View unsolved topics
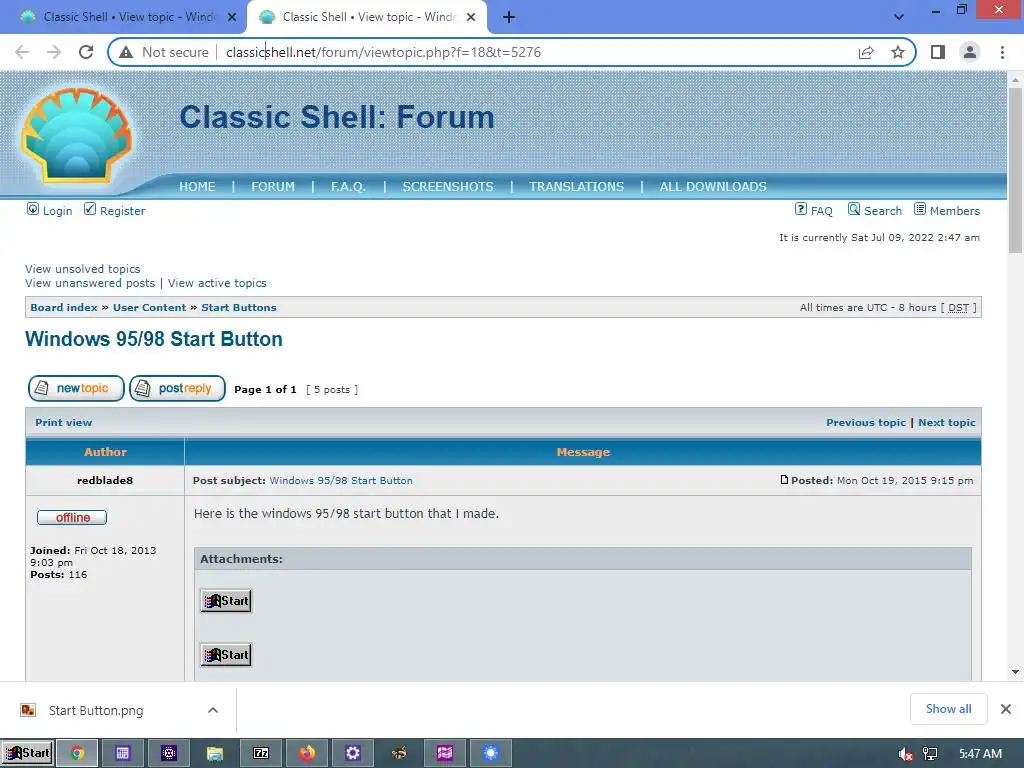 (82, 269)
